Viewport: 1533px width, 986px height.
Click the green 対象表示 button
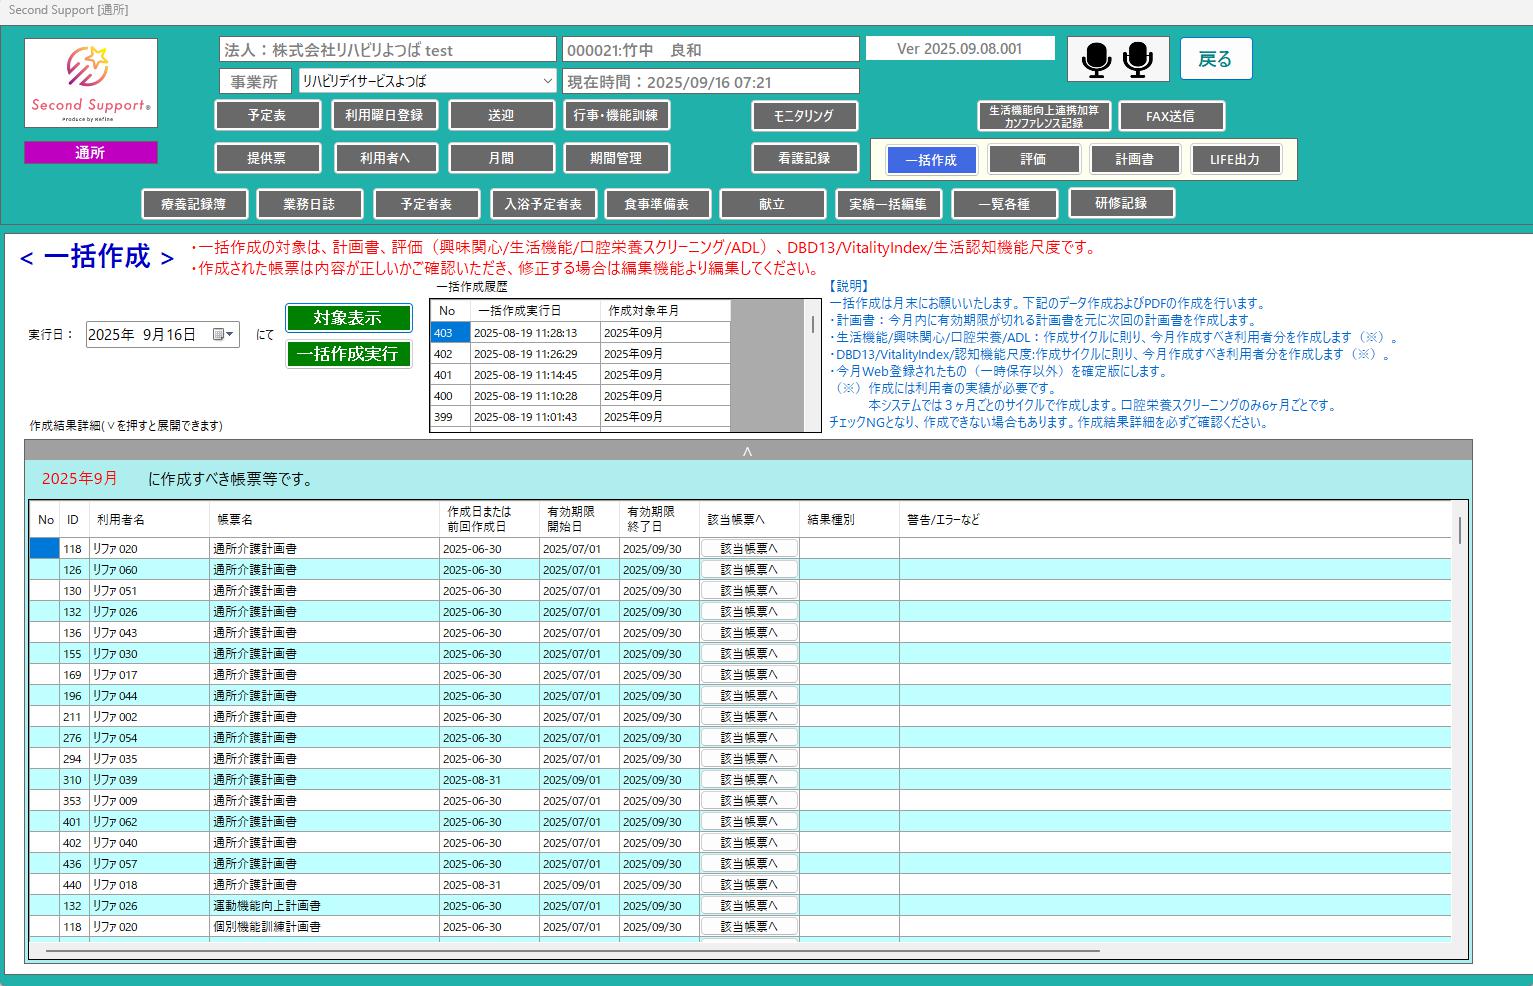(348, 318)
